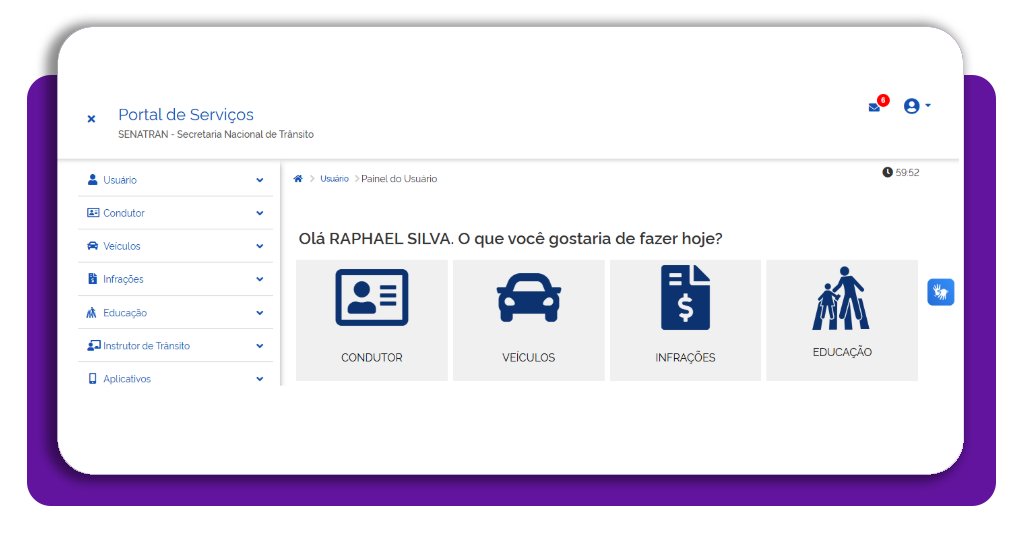
Task: Open Aplicativos in the sidebar menu
Action: coord(126,379)
